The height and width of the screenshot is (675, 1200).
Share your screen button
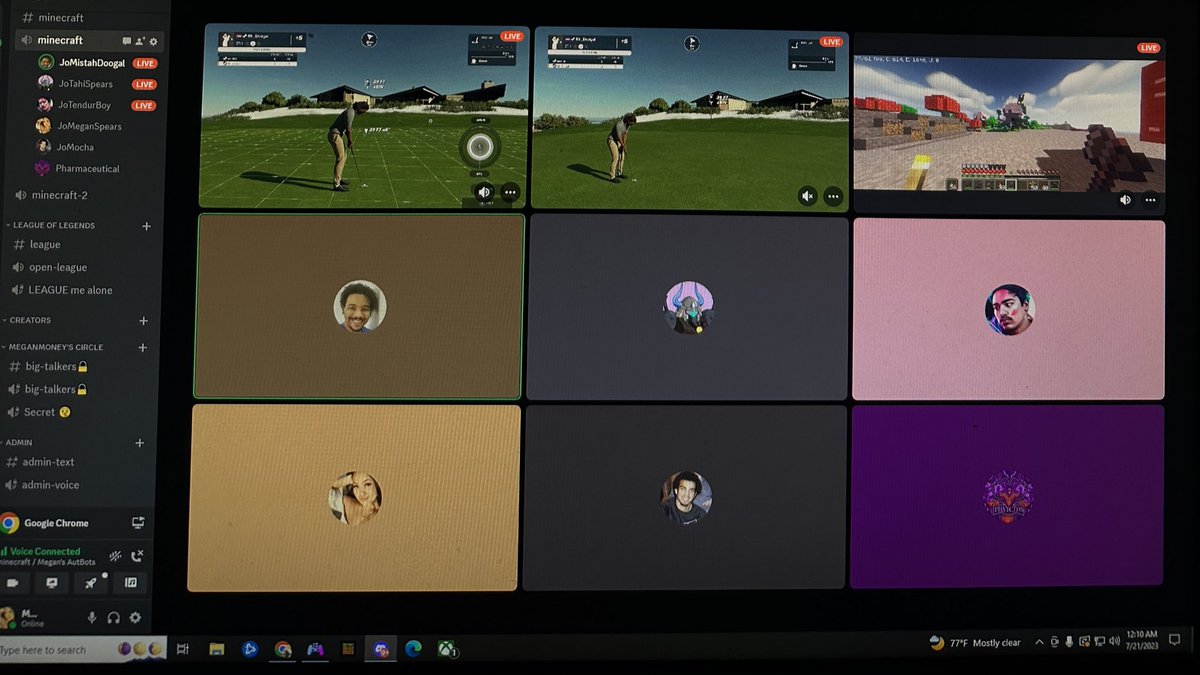point(52,583)
